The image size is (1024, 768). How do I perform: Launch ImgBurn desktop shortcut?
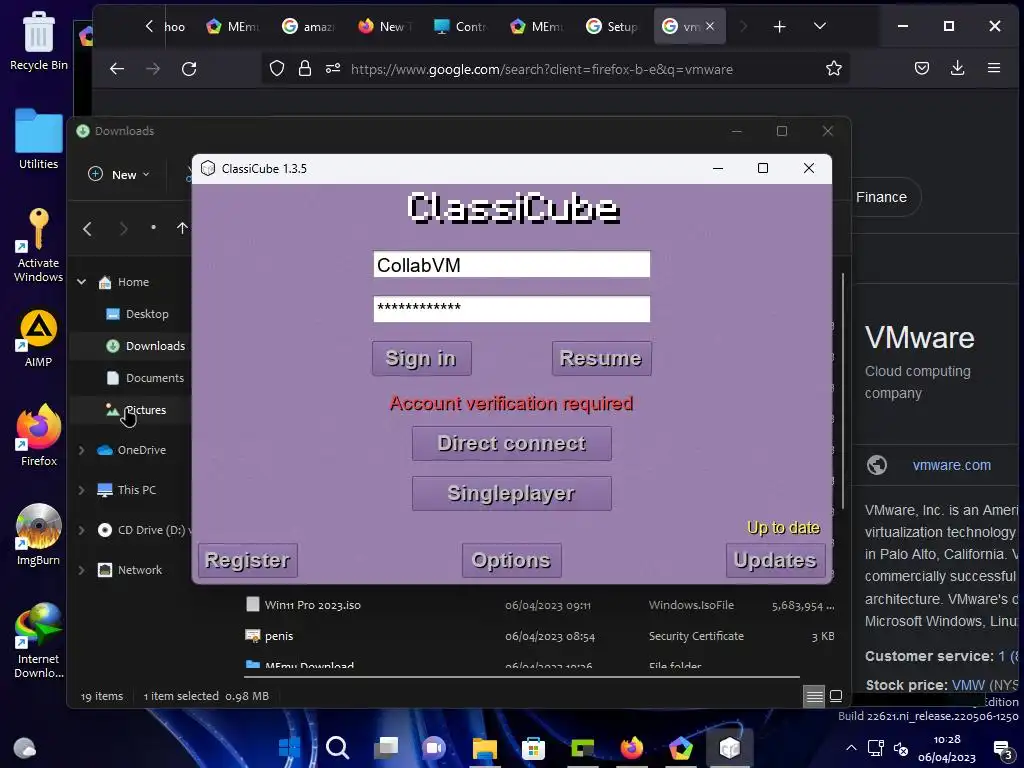pyautogui.click(x=39, y=535)
